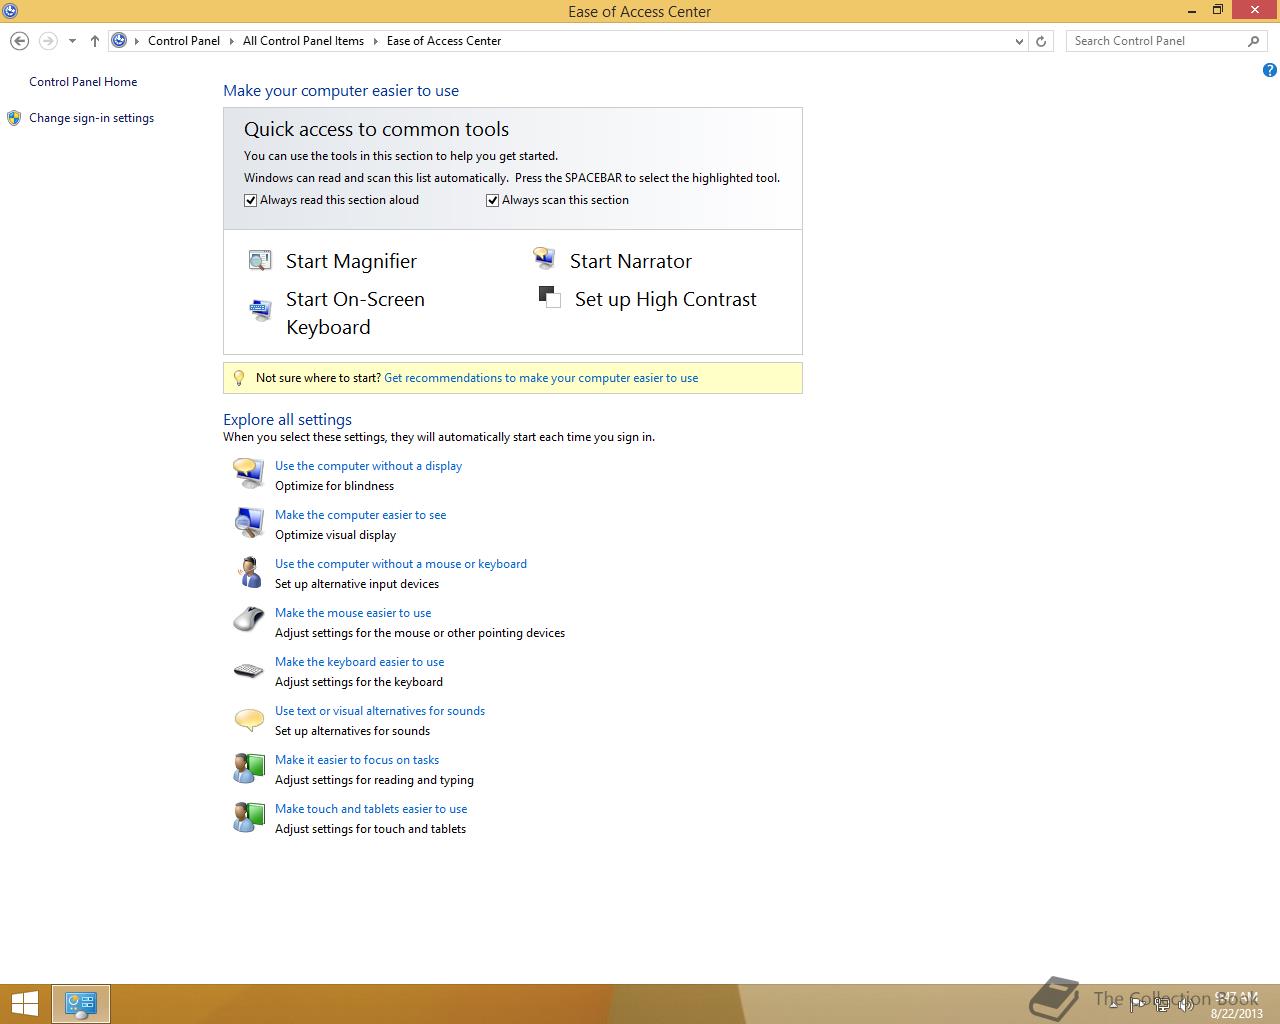Uncheck Always scan this section
This screenshot has height=1024, width=1280.
click(x=492, y=200)
